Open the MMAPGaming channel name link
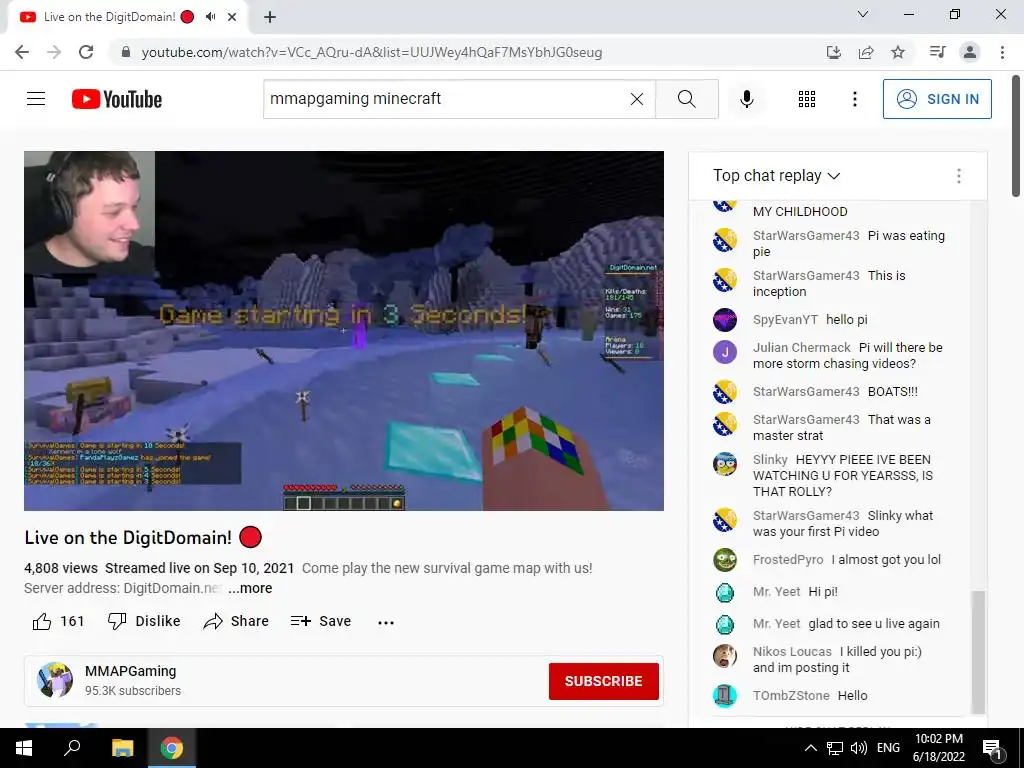This screenshot has width=1024, height=768. (x=131, y=671)
